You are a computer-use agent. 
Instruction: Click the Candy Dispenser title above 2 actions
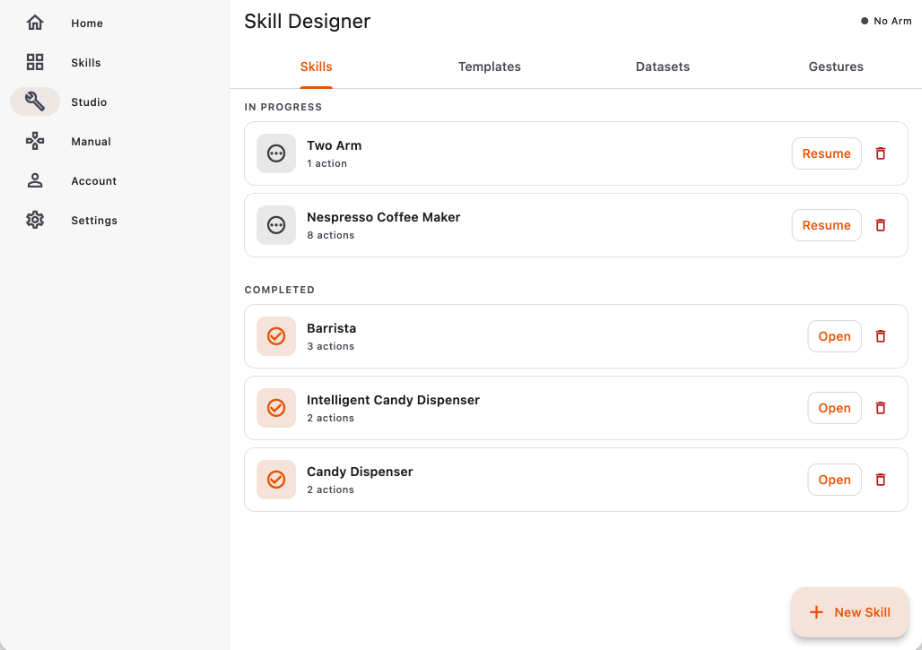(360, 472)
